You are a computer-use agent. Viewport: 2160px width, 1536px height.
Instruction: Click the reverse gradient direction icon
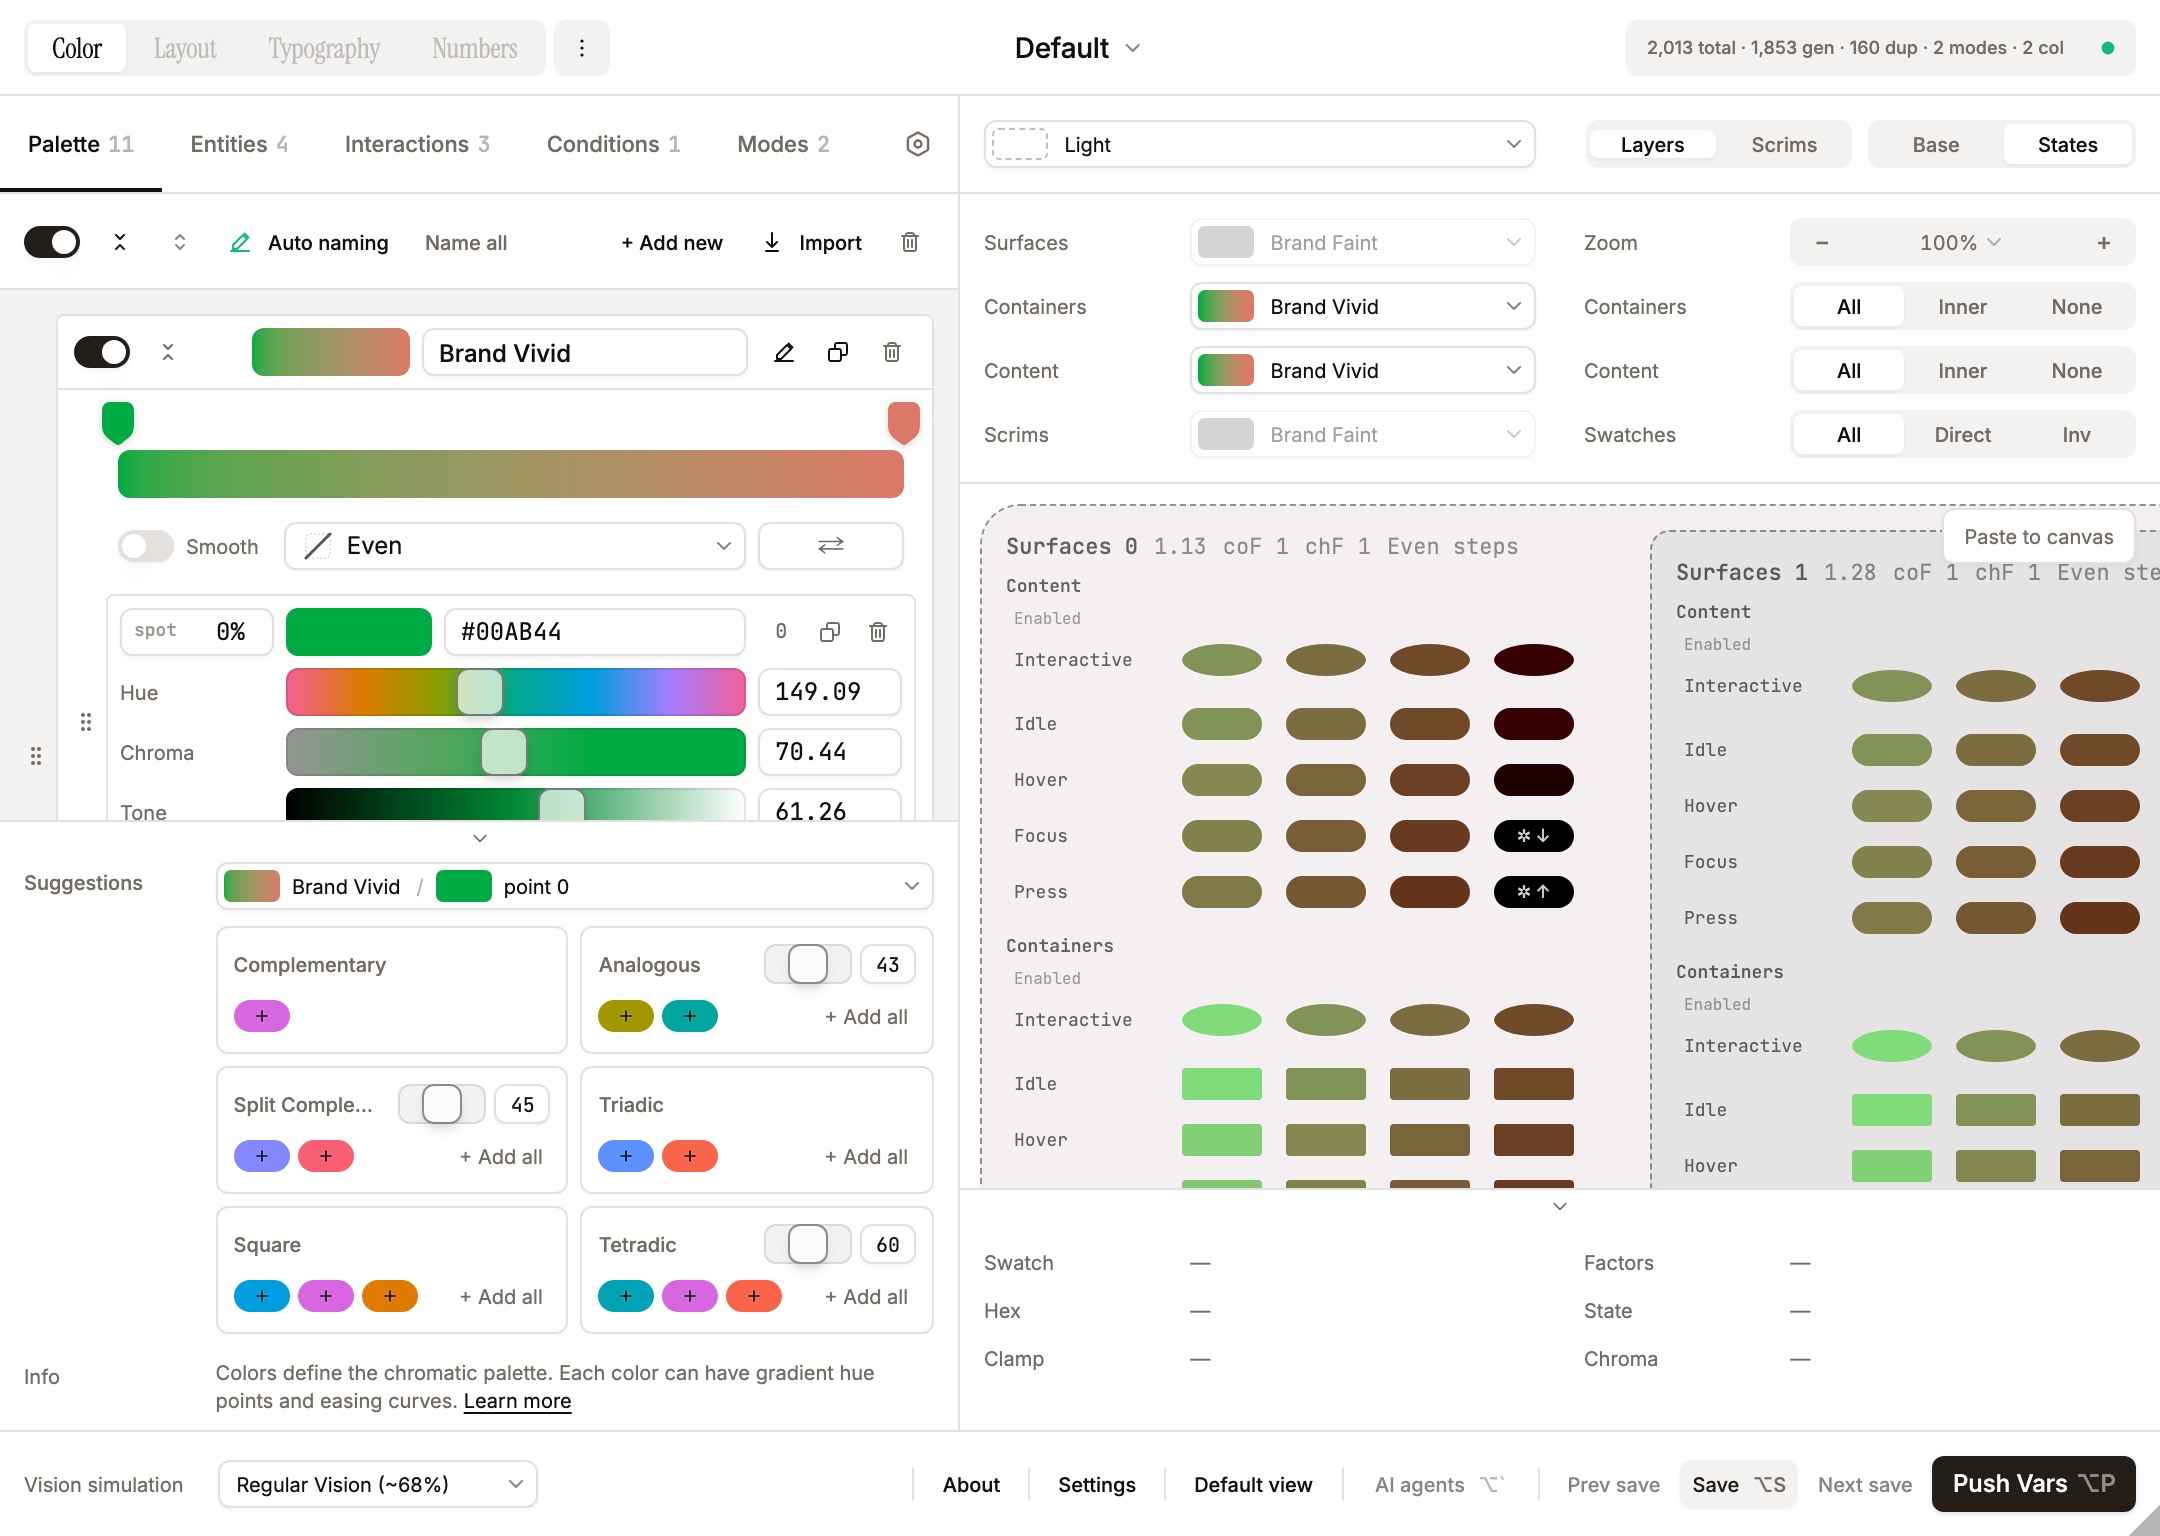(x=830, y=546)
